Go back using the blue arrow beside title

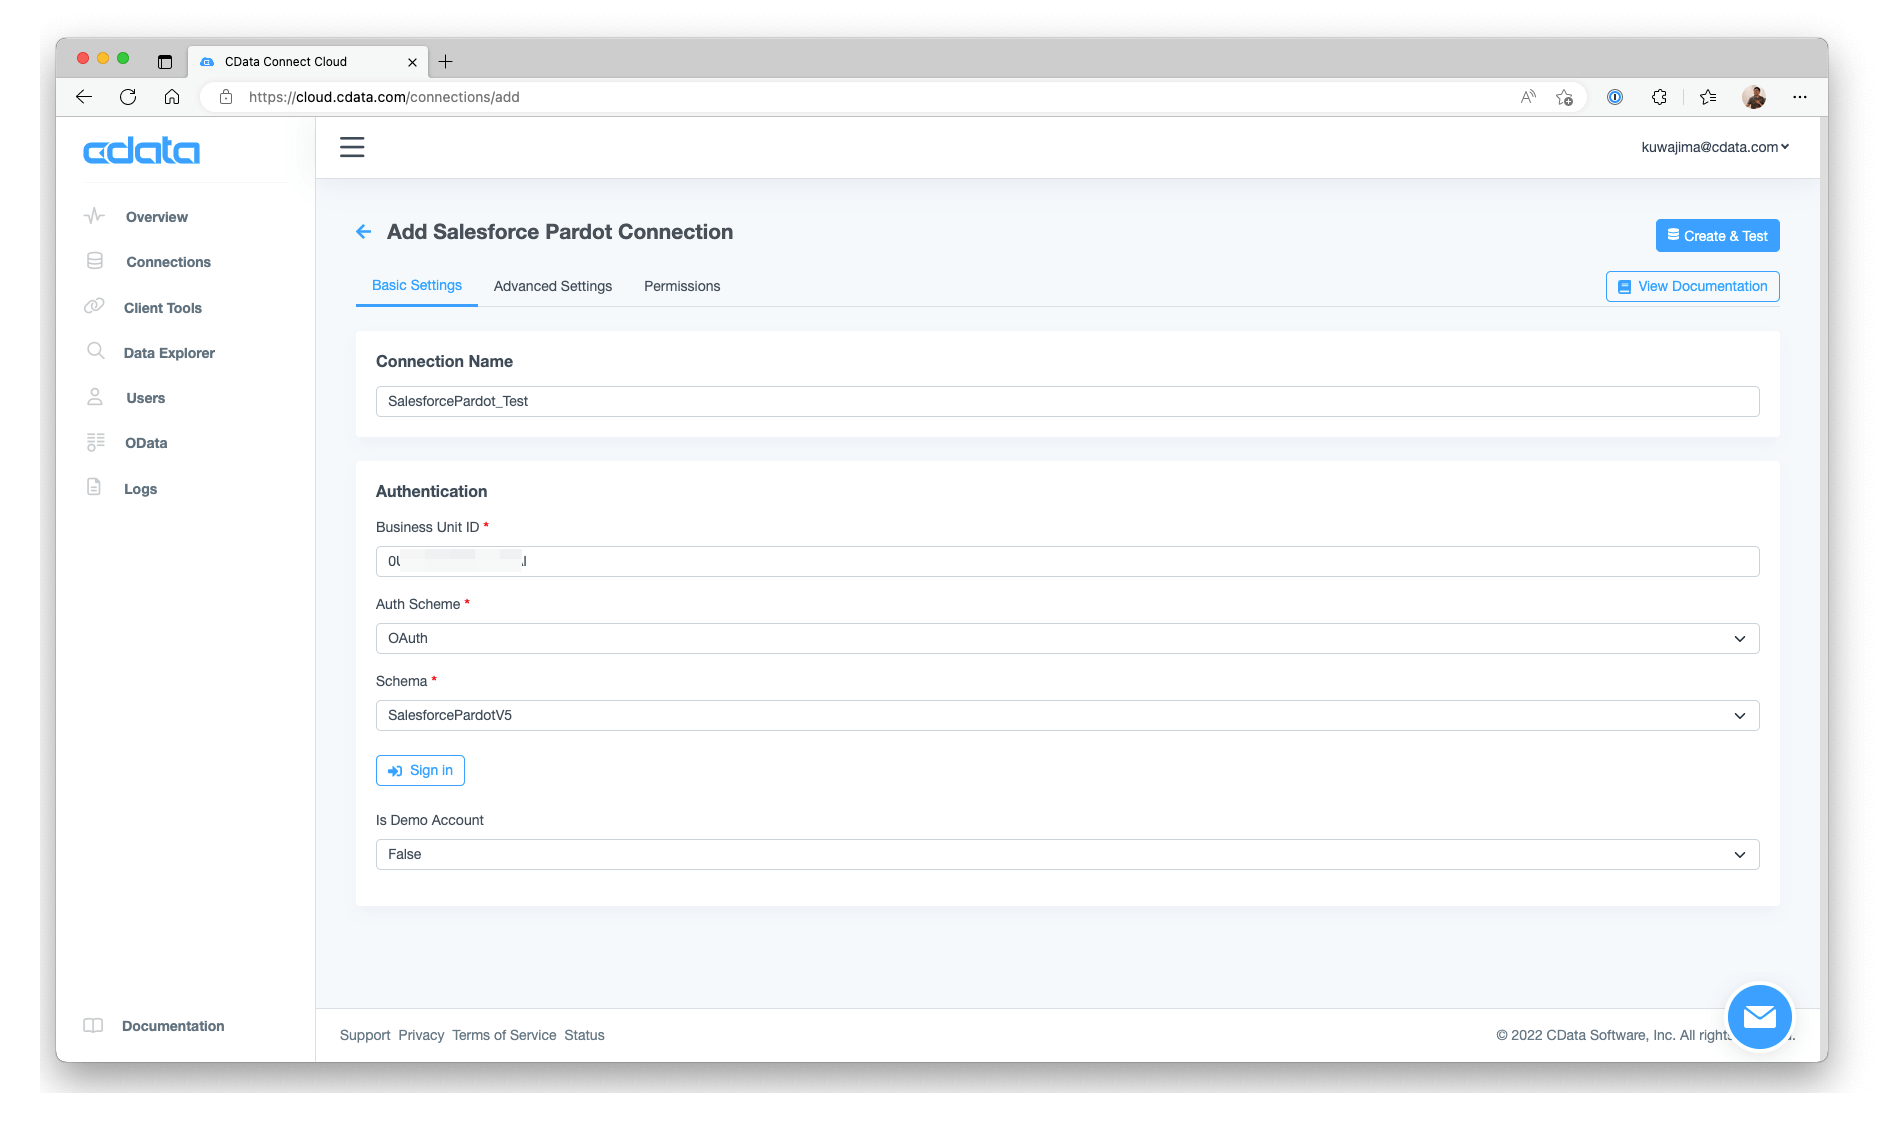364,232
